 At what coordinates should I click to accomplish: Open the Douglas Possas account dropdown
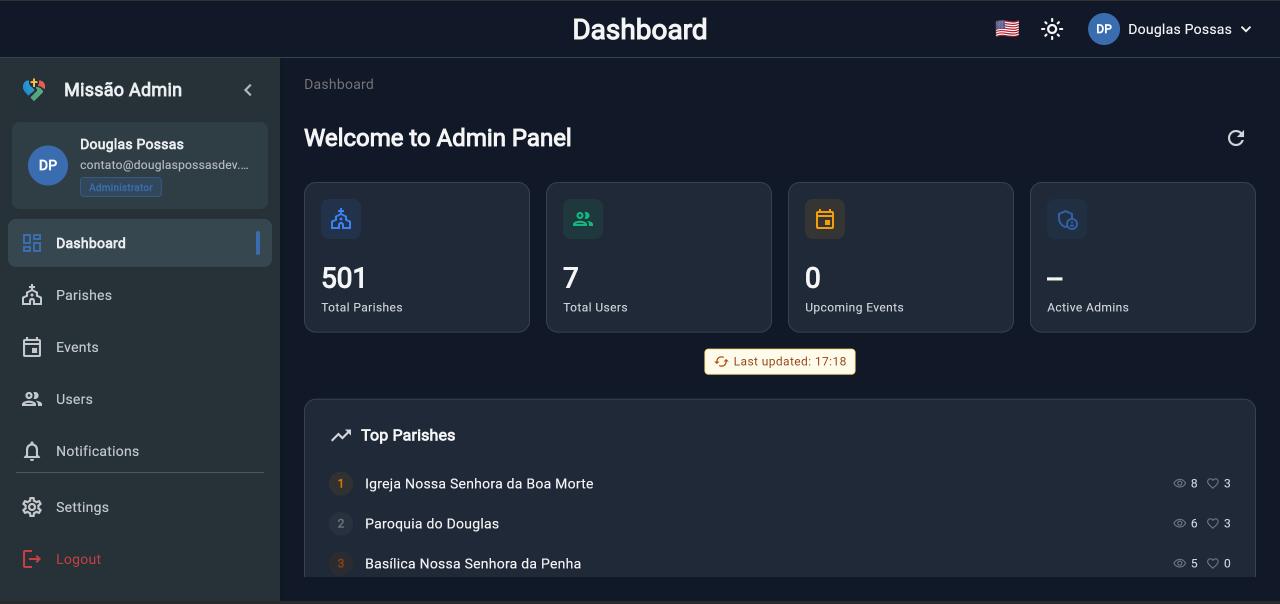pos(1170,28)
